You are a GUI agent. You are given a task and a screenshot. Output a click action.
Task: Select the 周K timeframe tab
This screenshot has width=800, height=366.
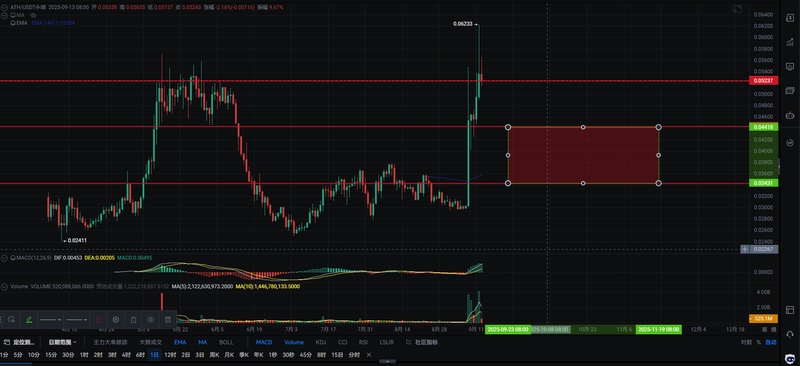[214, 355]
